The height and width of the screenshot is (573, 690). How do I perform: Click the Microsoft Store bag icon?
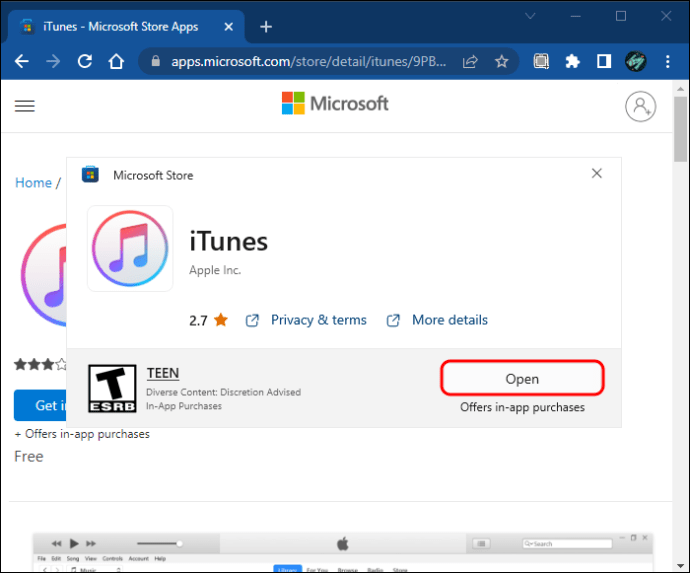pyautogui.click(x=90, y=175)
